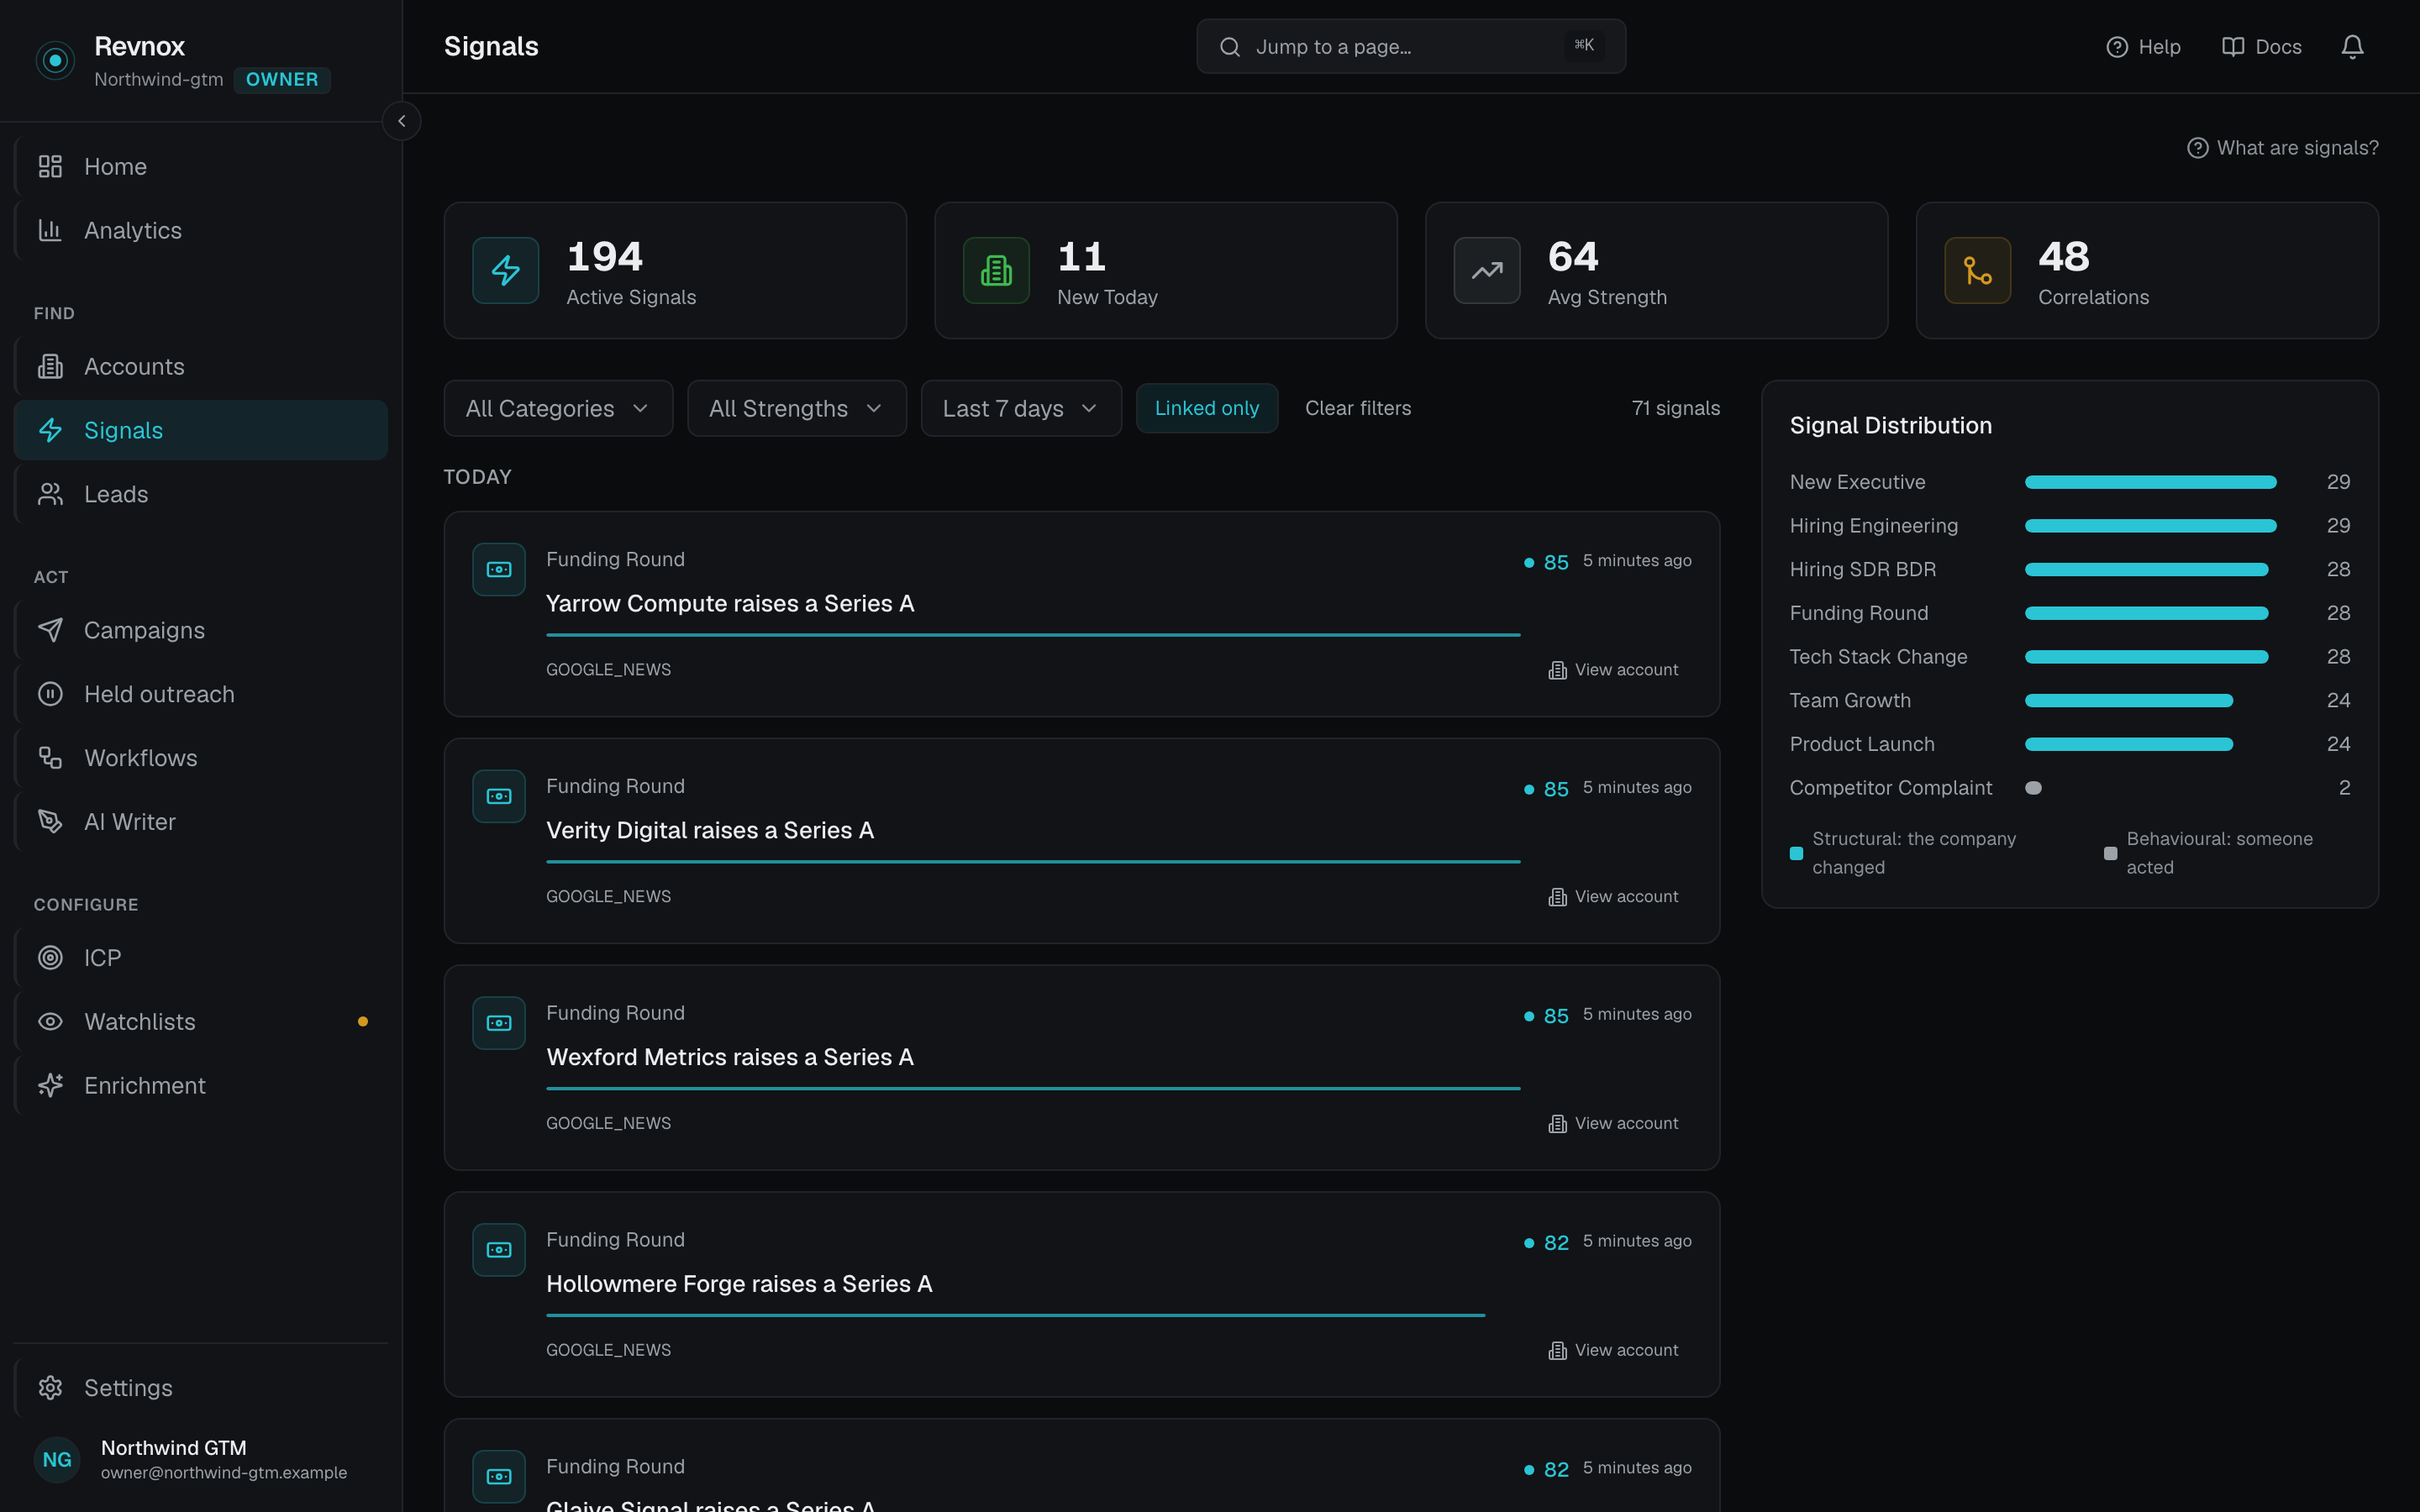Click What are signals? link
Image resolution: width=2420 pixels, height=1512 pixels.
point(2283,148)
